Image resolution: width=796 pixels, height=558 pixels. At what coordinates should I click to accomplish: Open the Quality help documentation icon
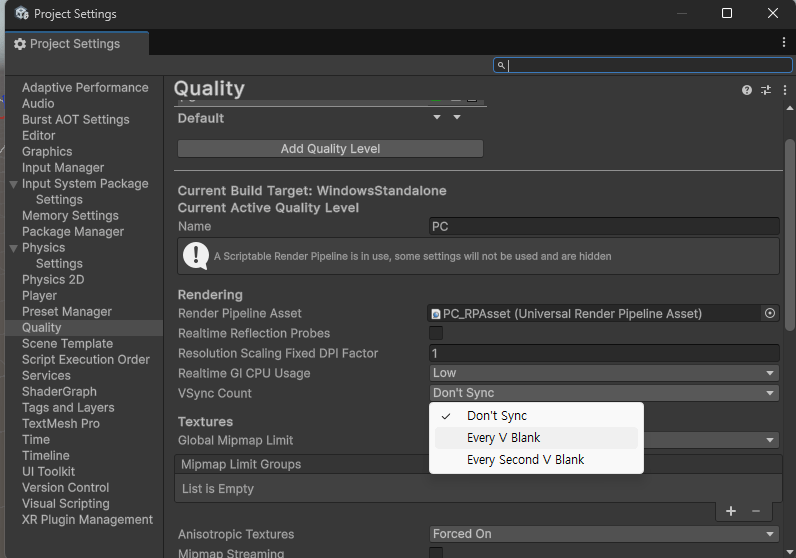tap(747, 90)
